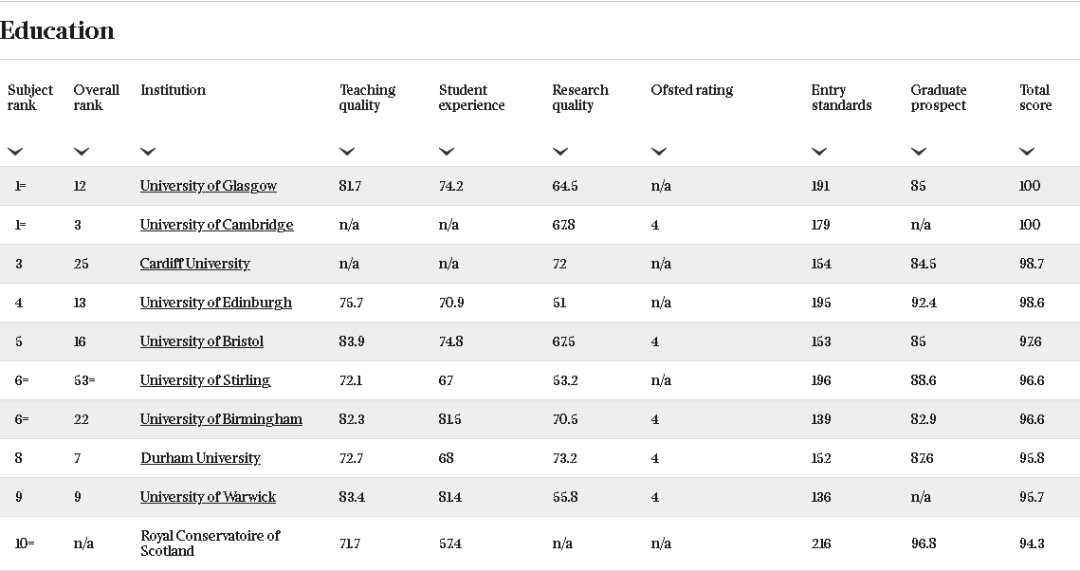
Task: Open the University of Glasgow link
Action: pyautogui.click(x=208, y=186)
